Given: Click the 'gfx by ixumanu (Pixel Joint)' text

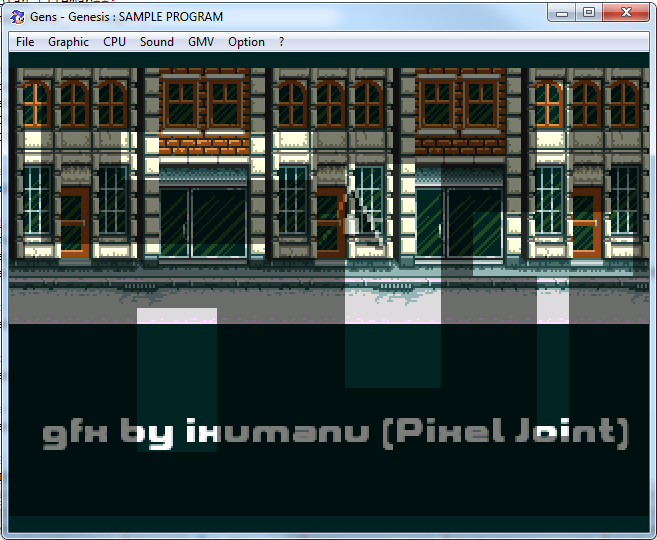Looking at the screenshot, I should [336, 434].
